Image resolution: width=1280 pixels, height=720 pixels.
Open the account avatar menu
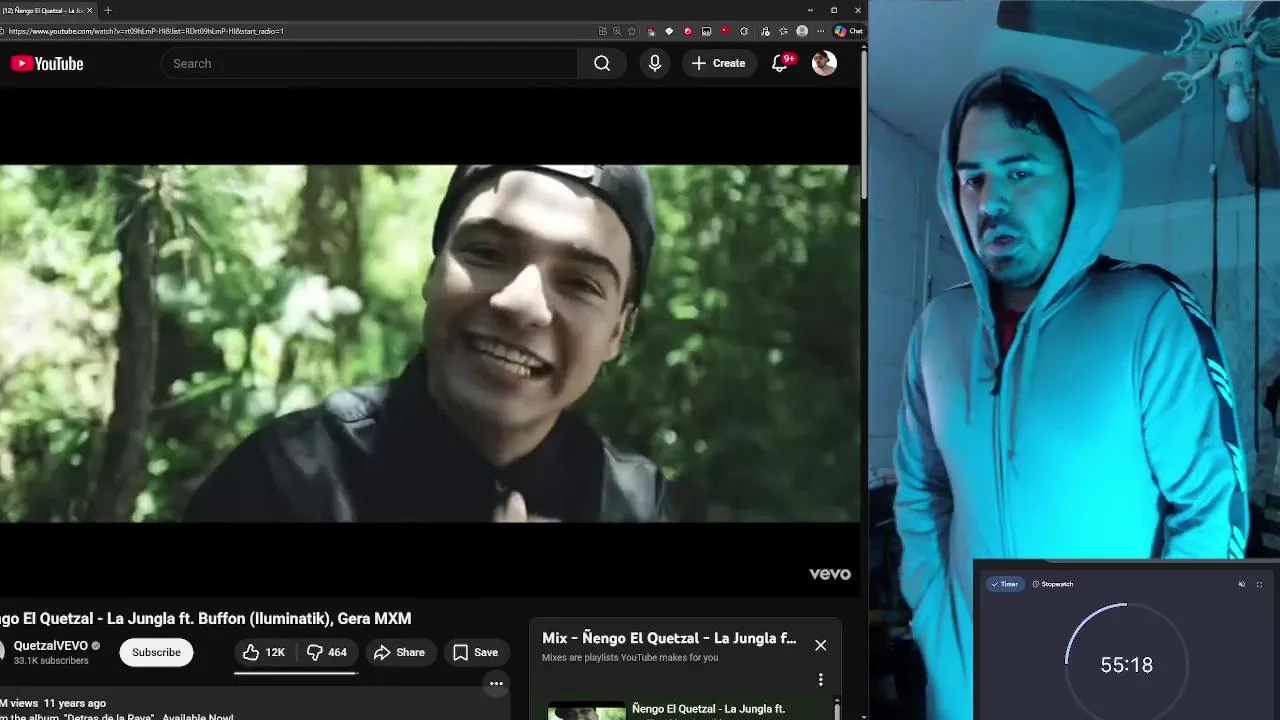824,63
